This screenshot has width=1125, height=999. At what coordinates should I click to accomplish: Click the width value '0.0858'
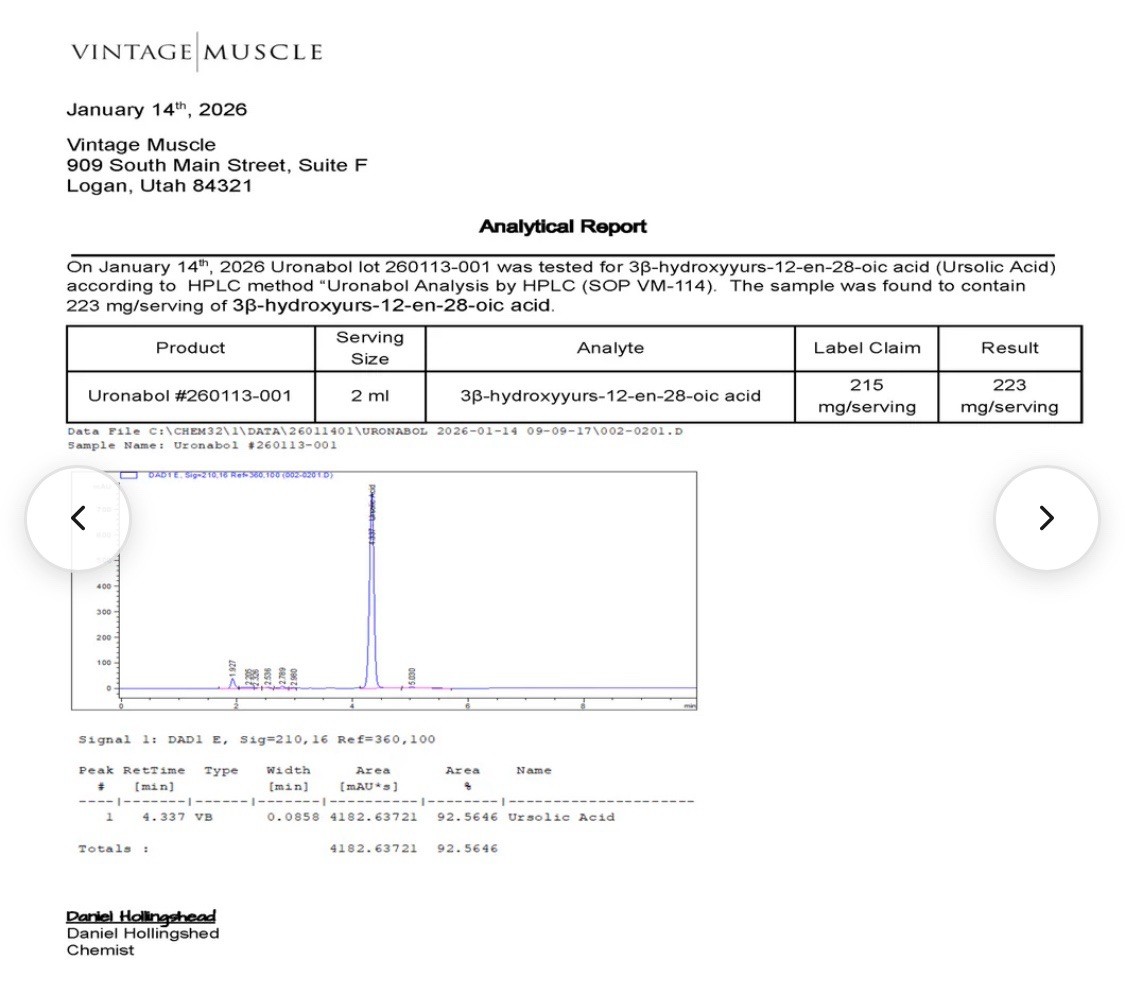pos(293,817)
